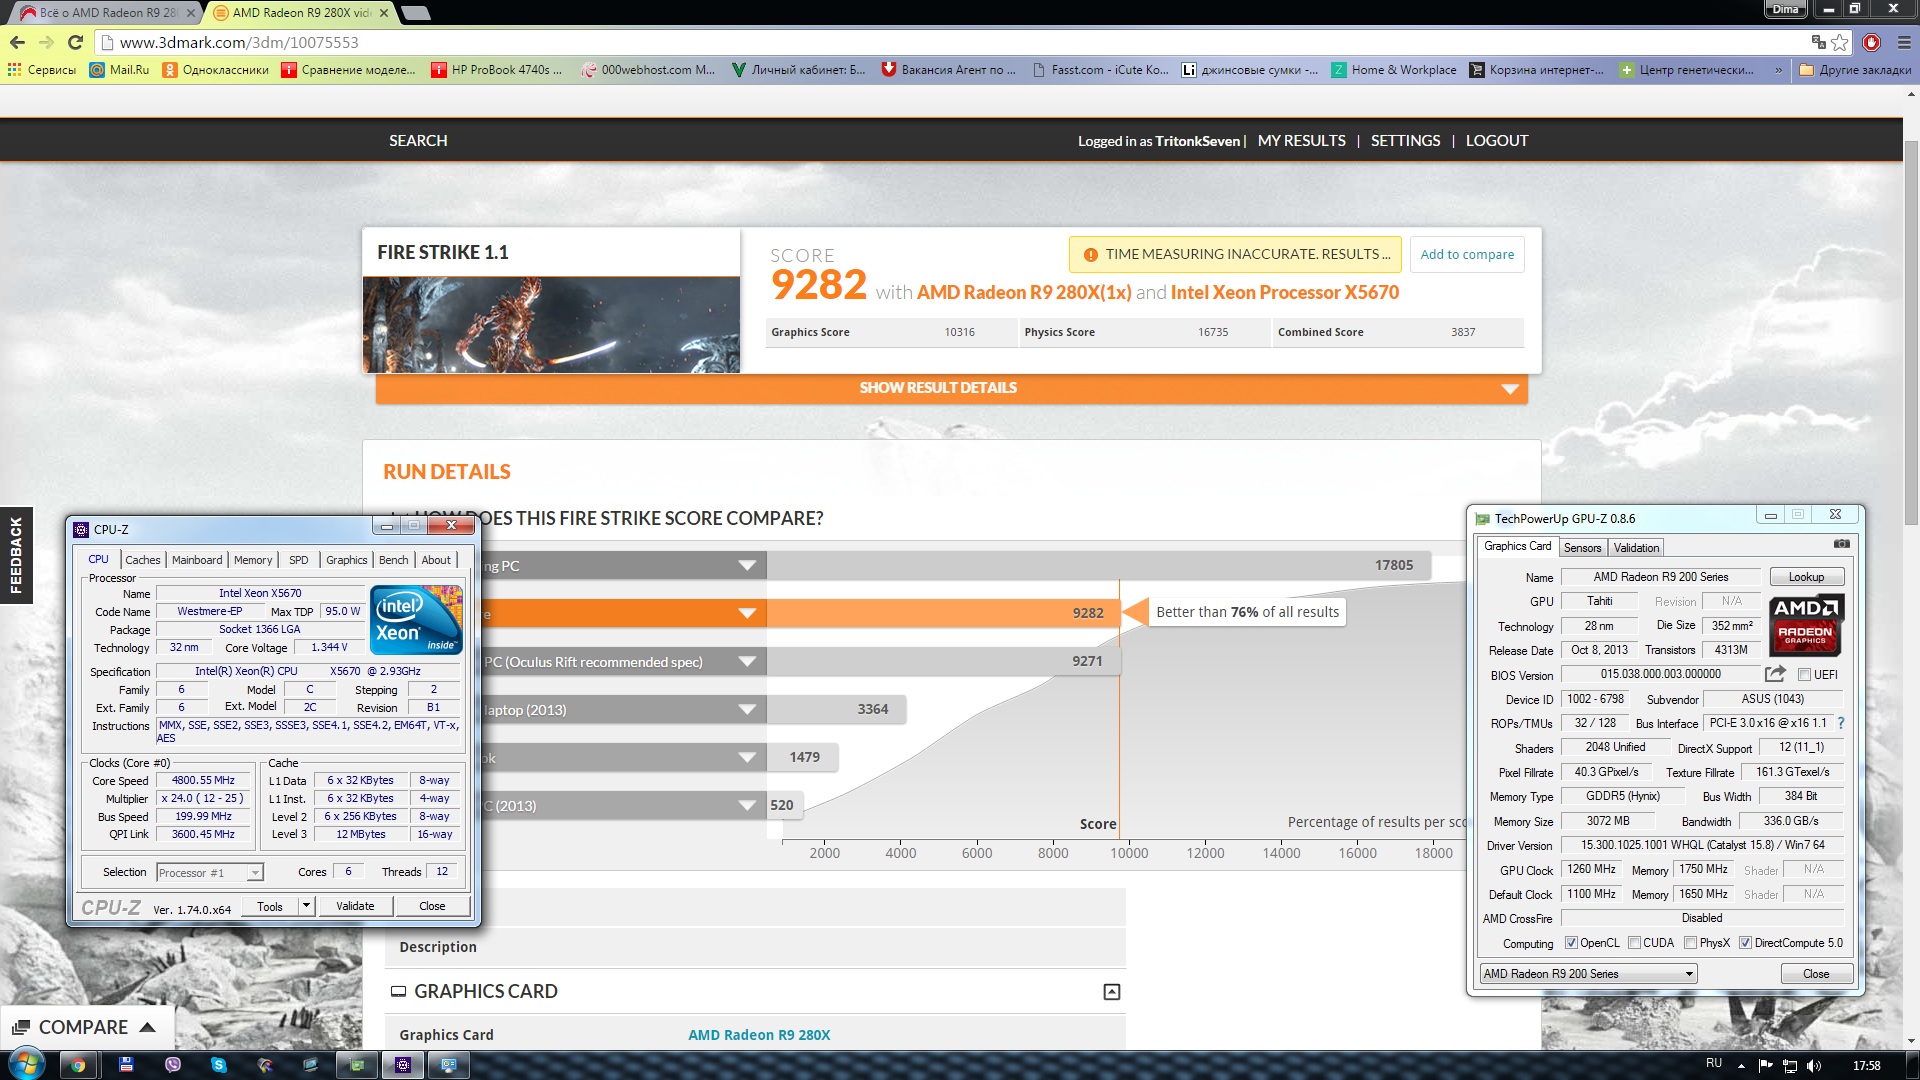Expand the 17805 score comparison row
Image resolution: width=1920 pixels, height=1080 pixels.
click(746, 566)
